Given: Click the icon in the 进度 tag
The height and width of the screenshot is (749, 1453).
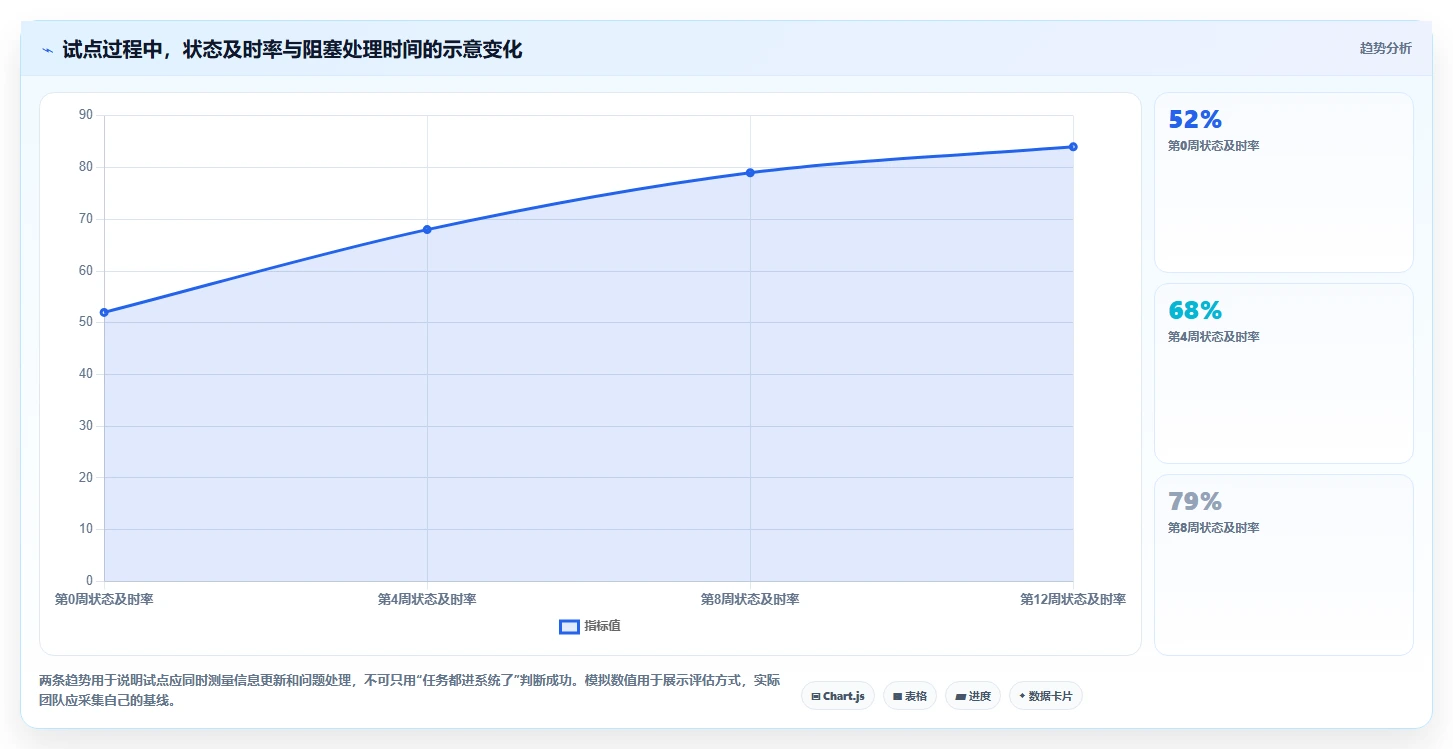Looking at the screenshot, I should [x=960, y=696].
